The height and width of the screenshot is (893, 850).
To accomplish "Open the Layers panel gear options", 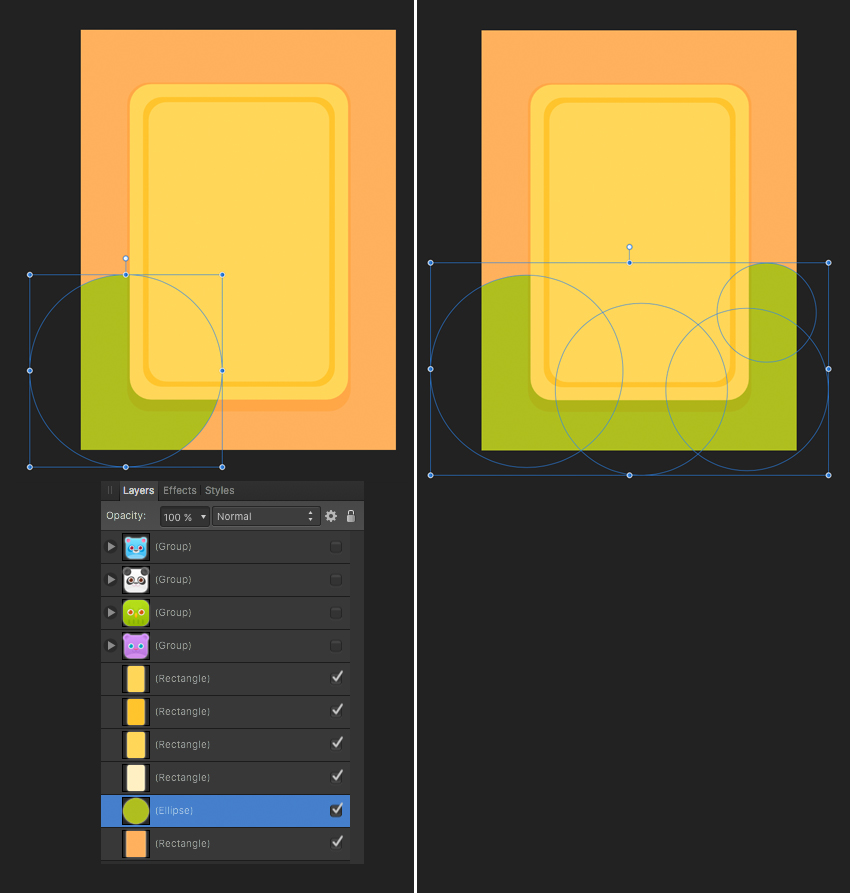I will pyautogui.click(x=331, y=516).
